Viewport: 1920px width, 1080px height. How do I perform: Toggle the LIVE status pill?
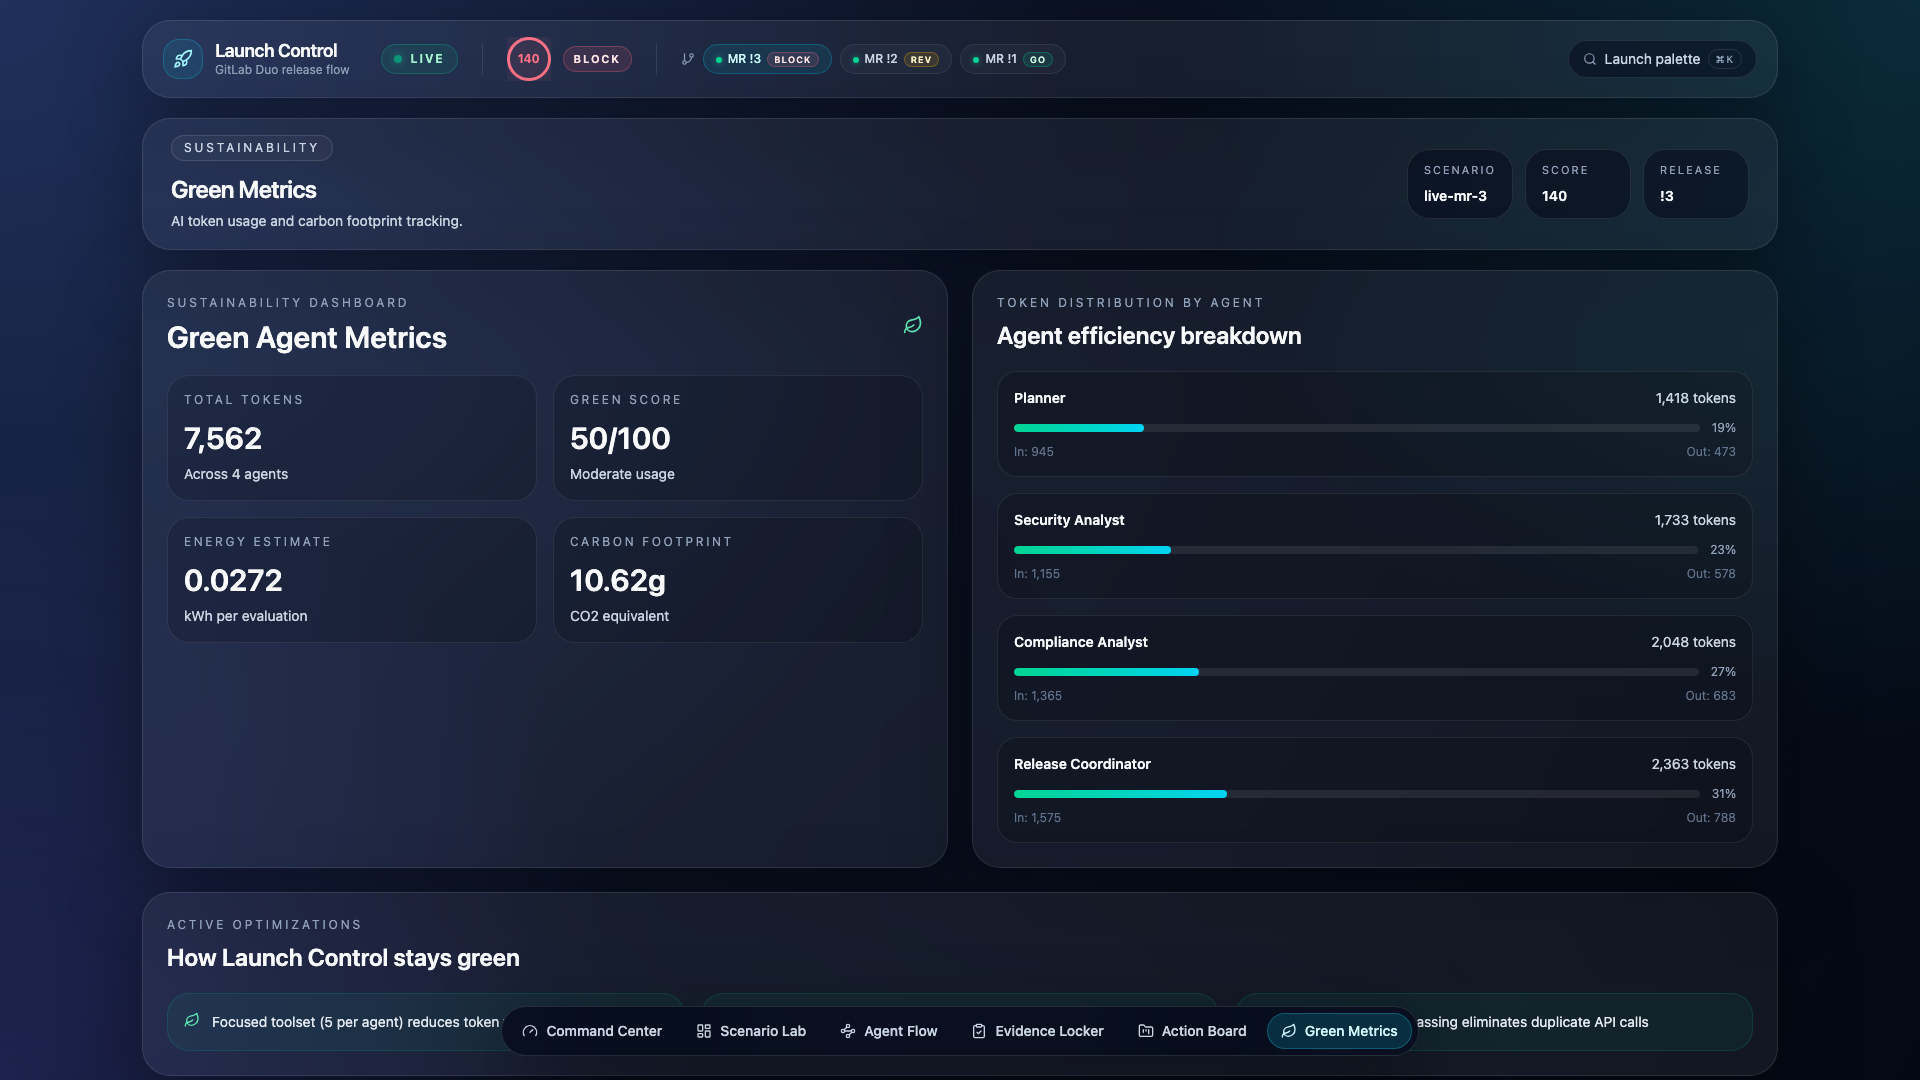pos(419,59)
